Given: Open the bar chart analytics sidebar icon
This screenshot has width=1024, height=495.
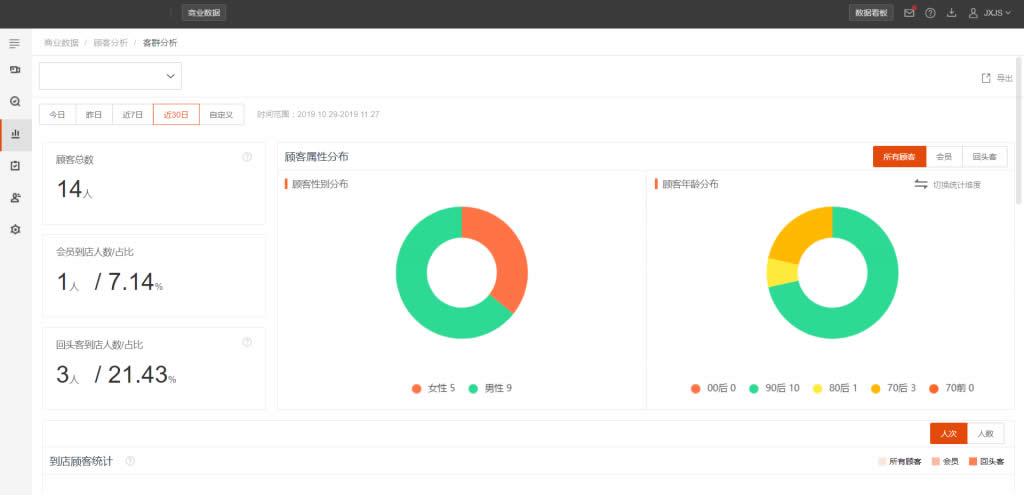Looking at the screenshot, I should [x=15, y=133].
